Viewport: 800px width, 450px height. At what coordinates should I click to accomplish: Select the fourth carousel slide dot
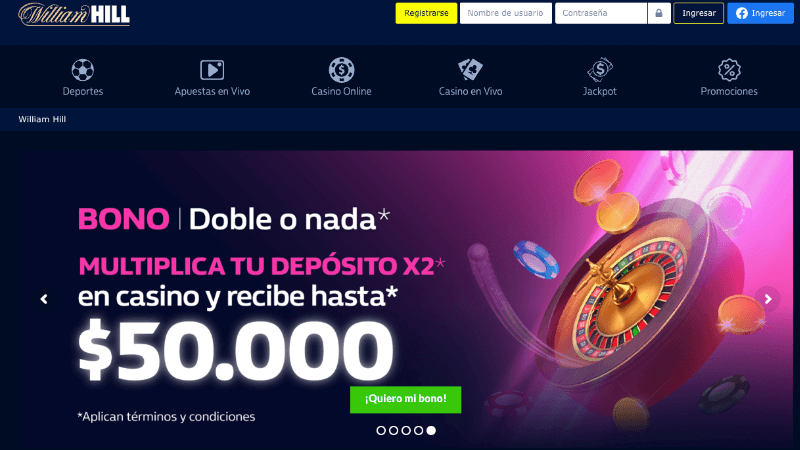pos(418,431)
